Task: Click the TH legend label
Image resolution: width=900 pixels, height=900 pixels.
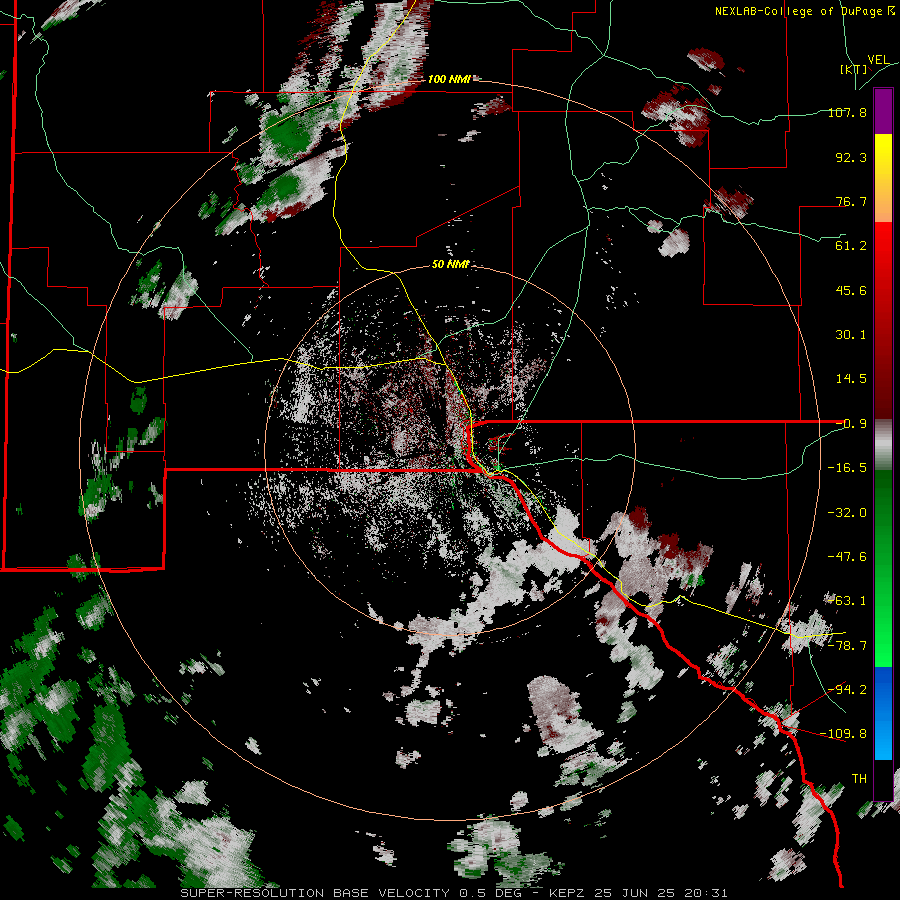Action: 859,778
